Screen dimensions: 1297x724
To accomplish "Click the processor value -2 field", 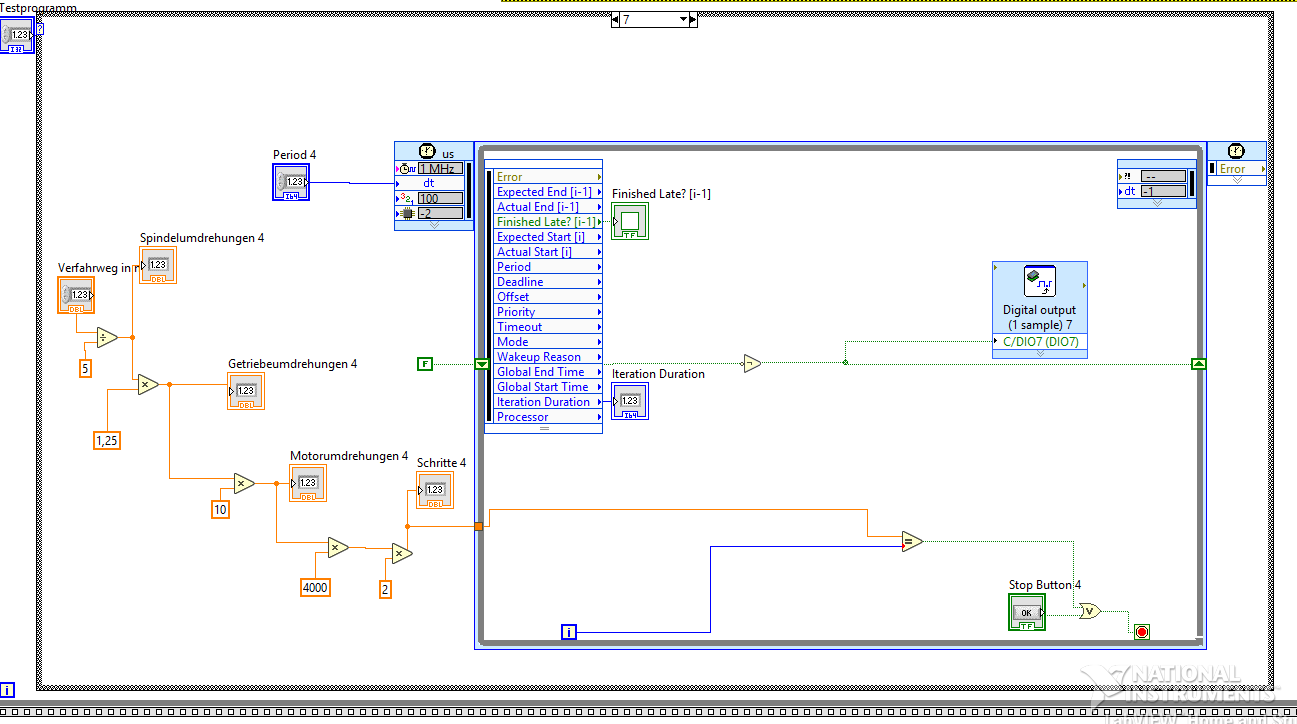I will click(x=440, y=213).
